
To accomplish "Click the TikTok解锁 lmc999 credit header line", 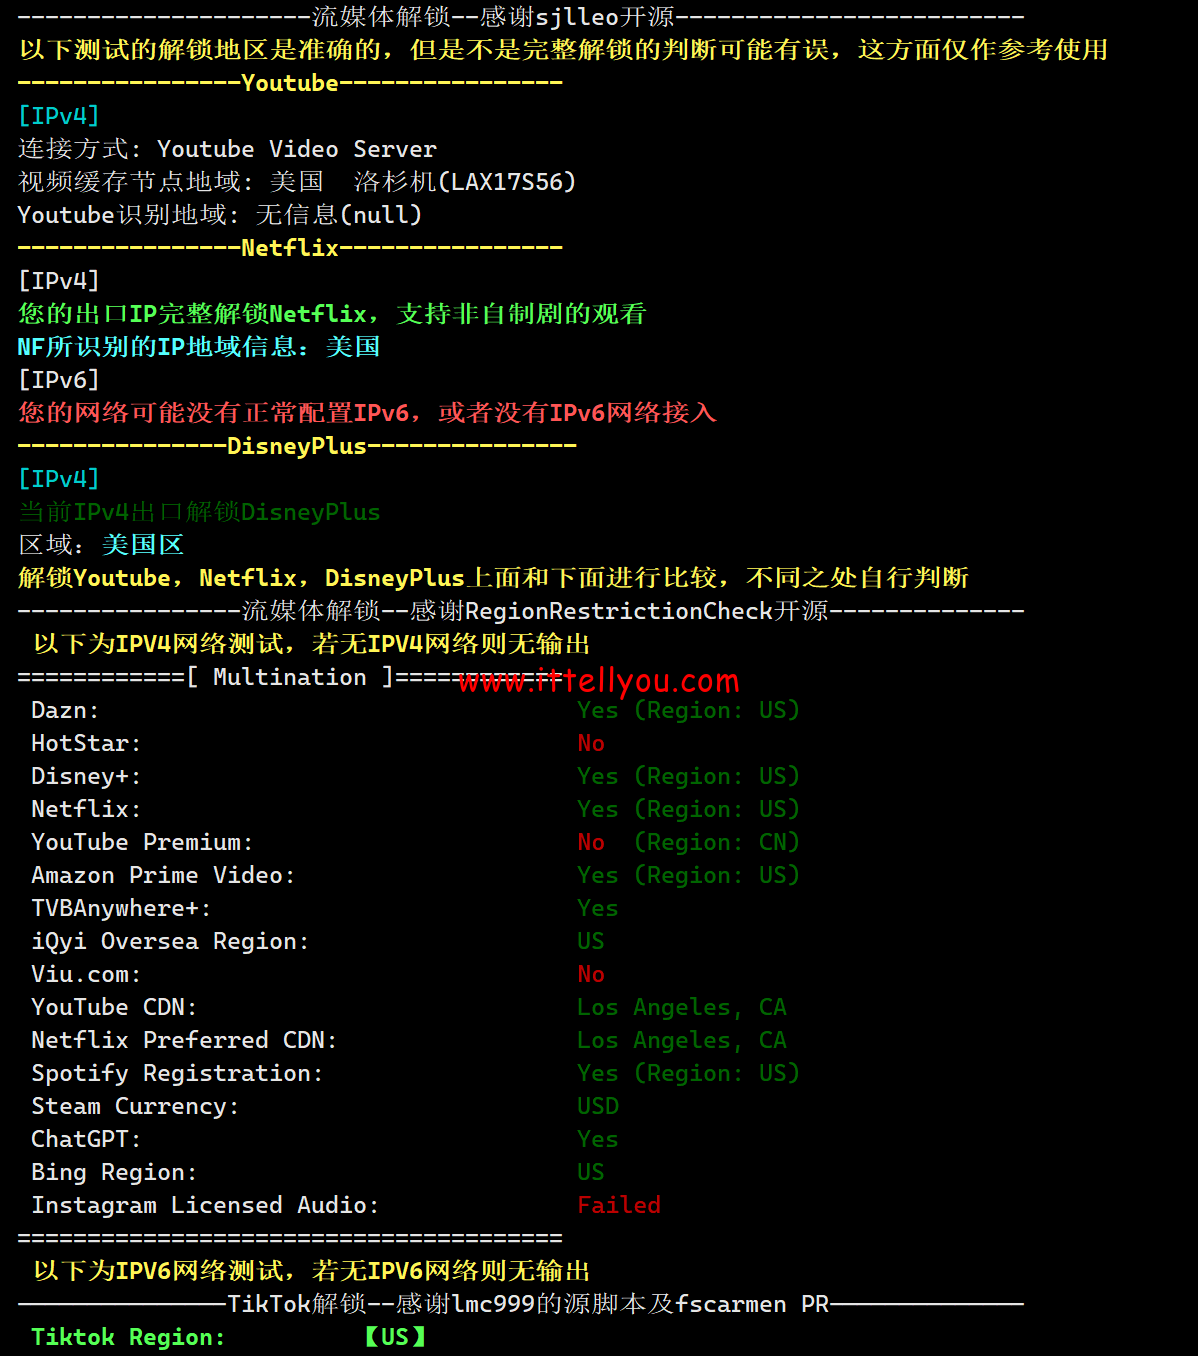I will 521,1304.
